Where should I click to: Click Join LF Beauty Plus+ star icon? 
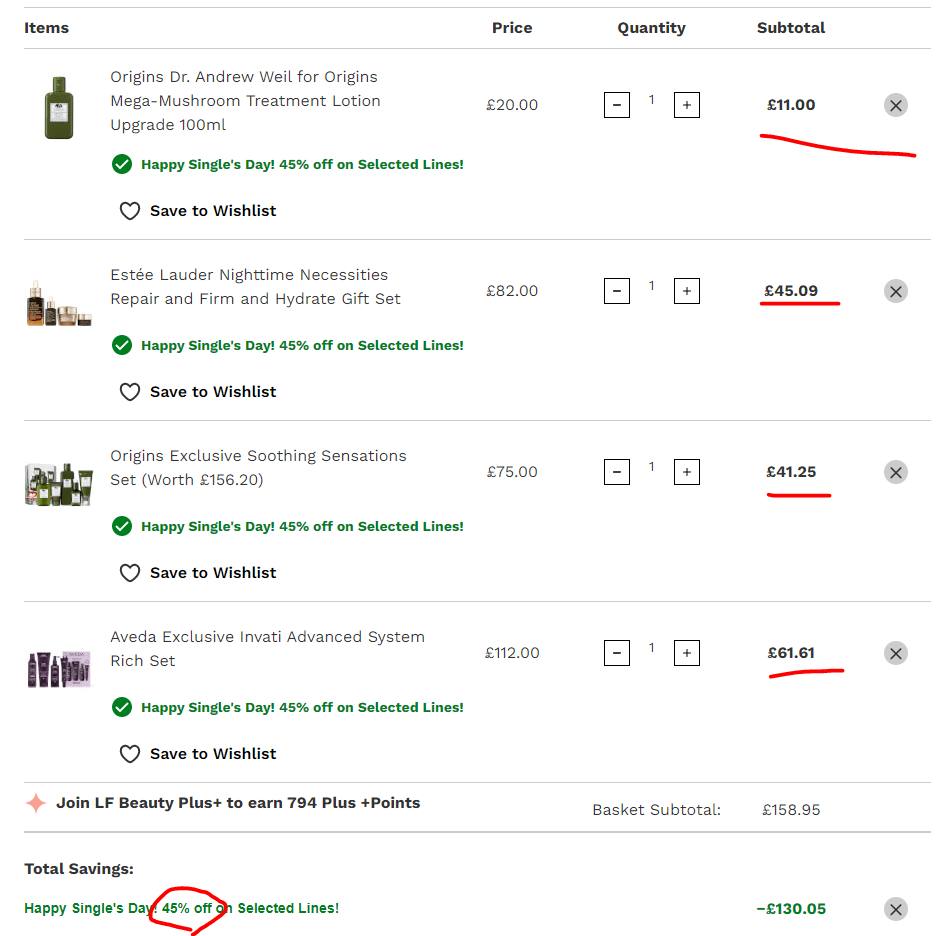coord(36,803)
